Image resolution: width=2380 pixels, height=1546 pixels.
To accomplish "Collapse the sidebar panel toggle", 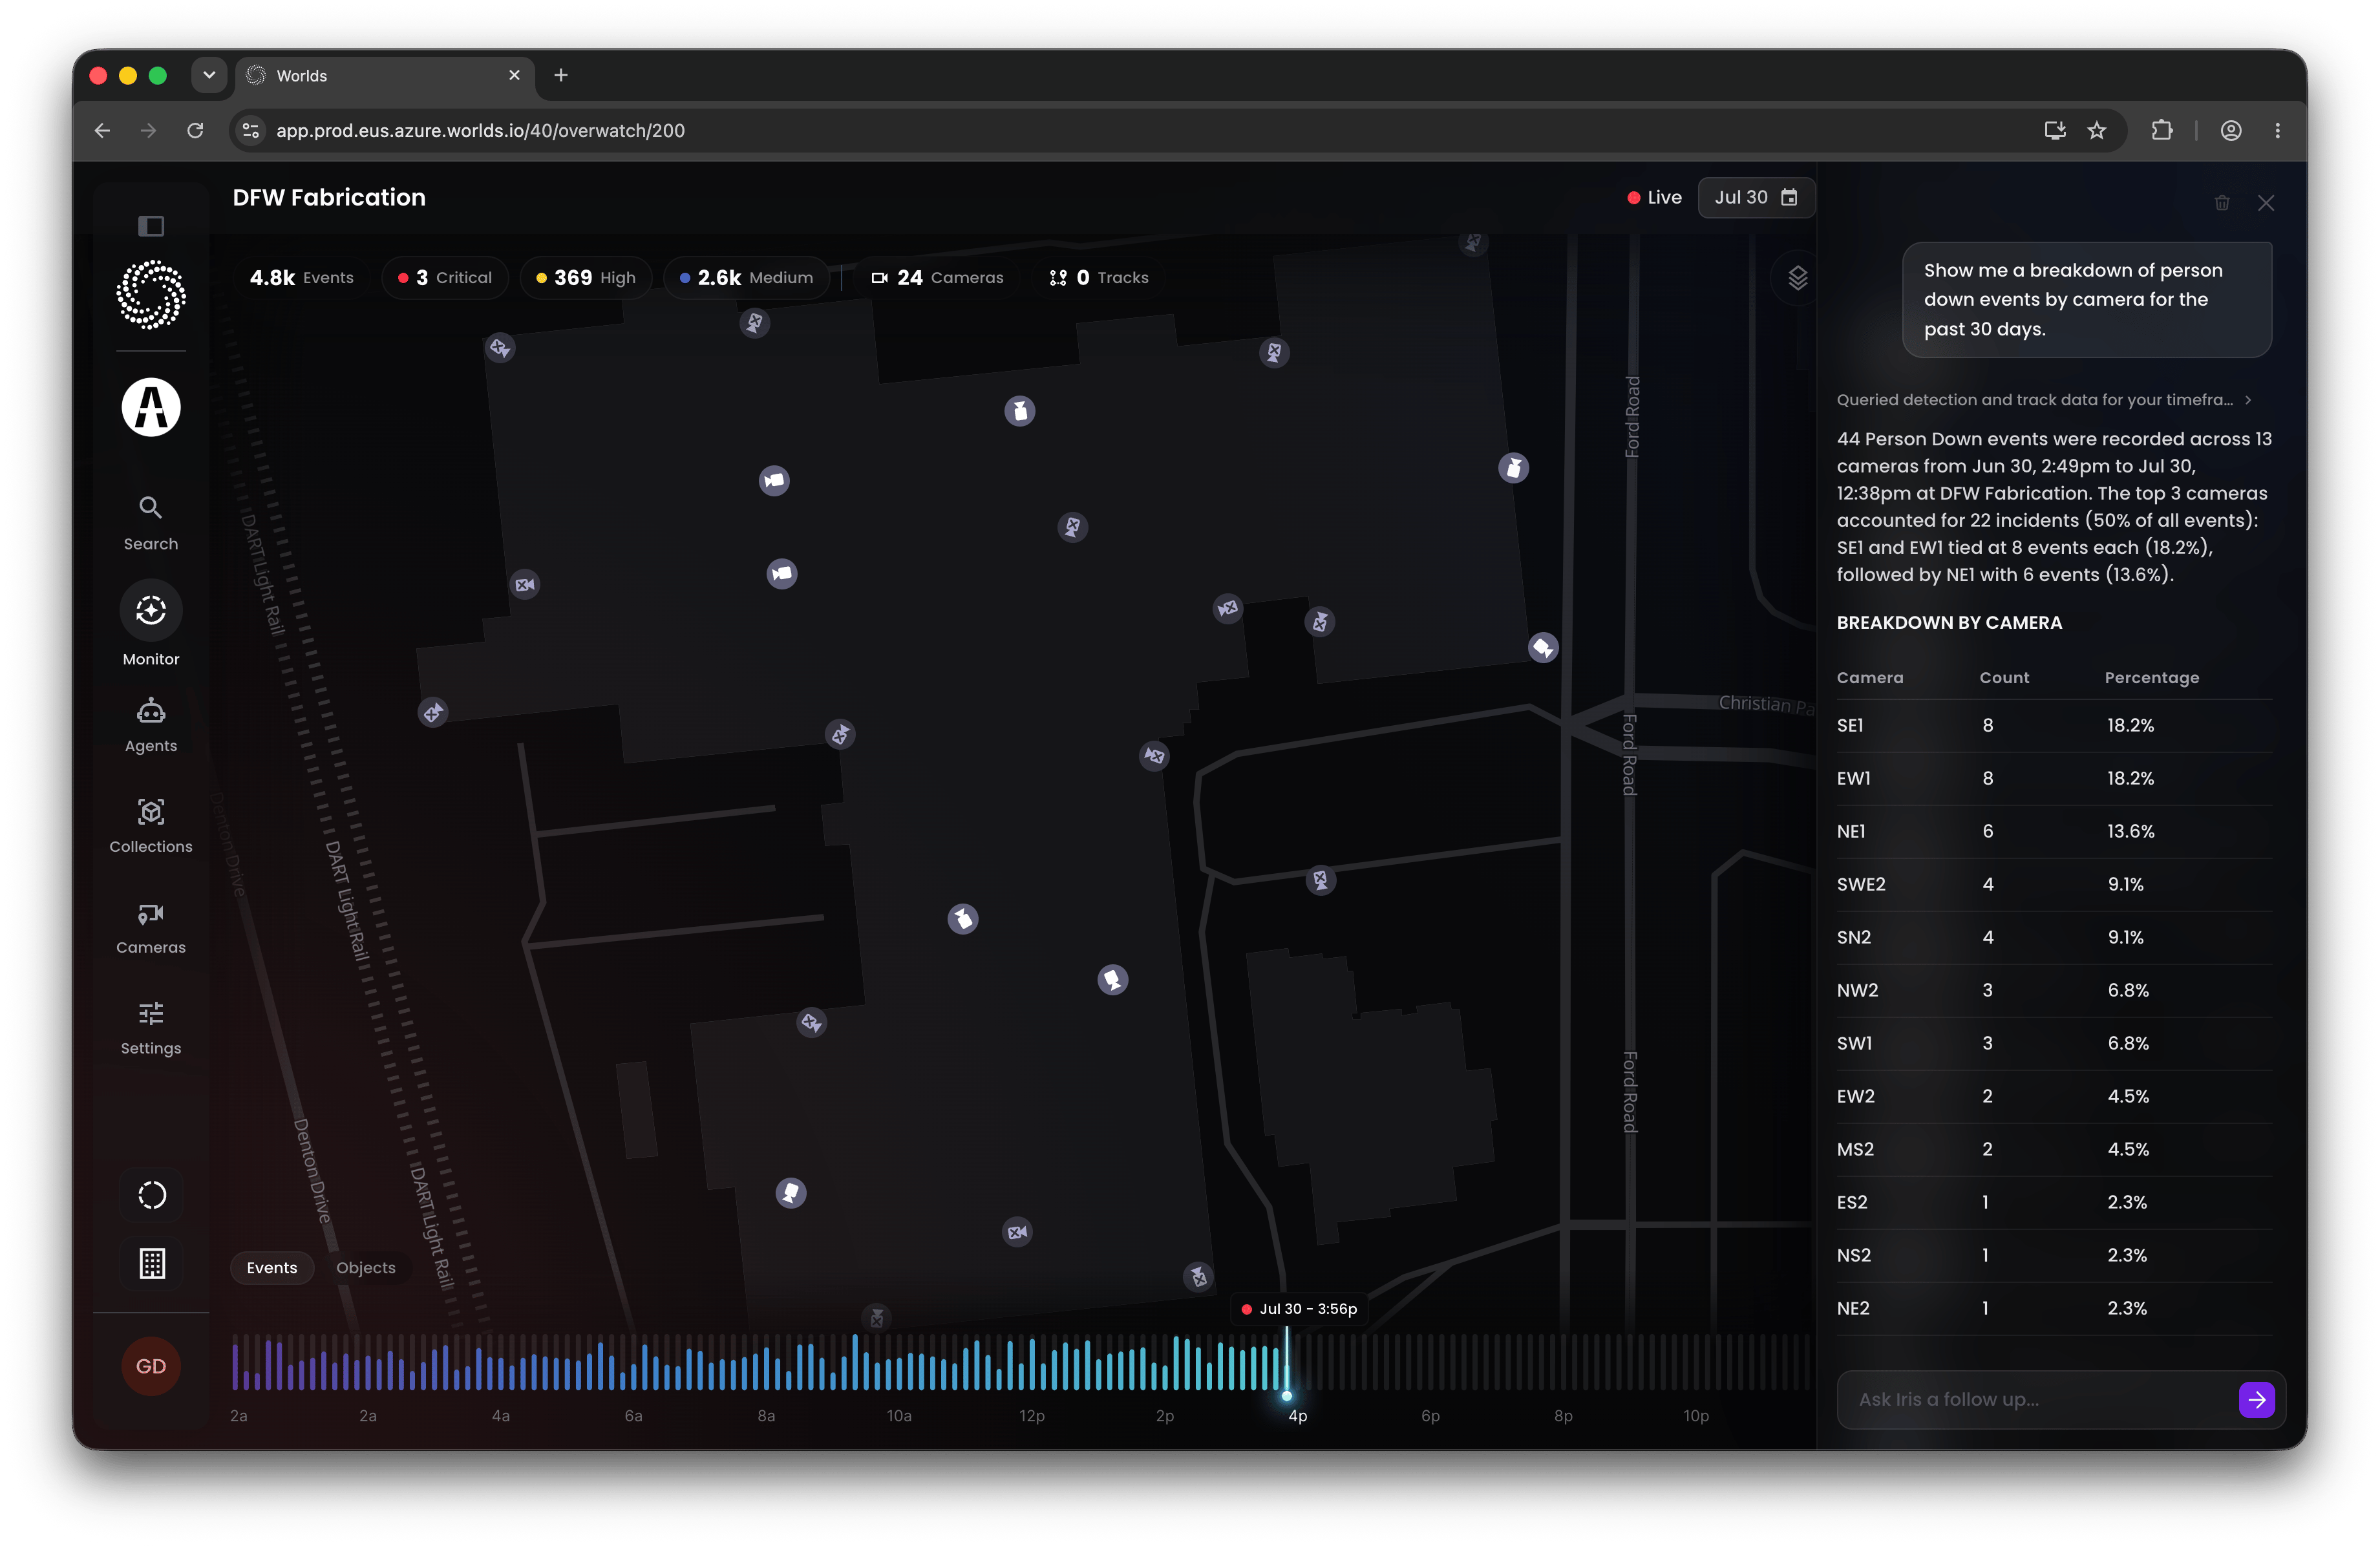I will (x=151, y=226).
